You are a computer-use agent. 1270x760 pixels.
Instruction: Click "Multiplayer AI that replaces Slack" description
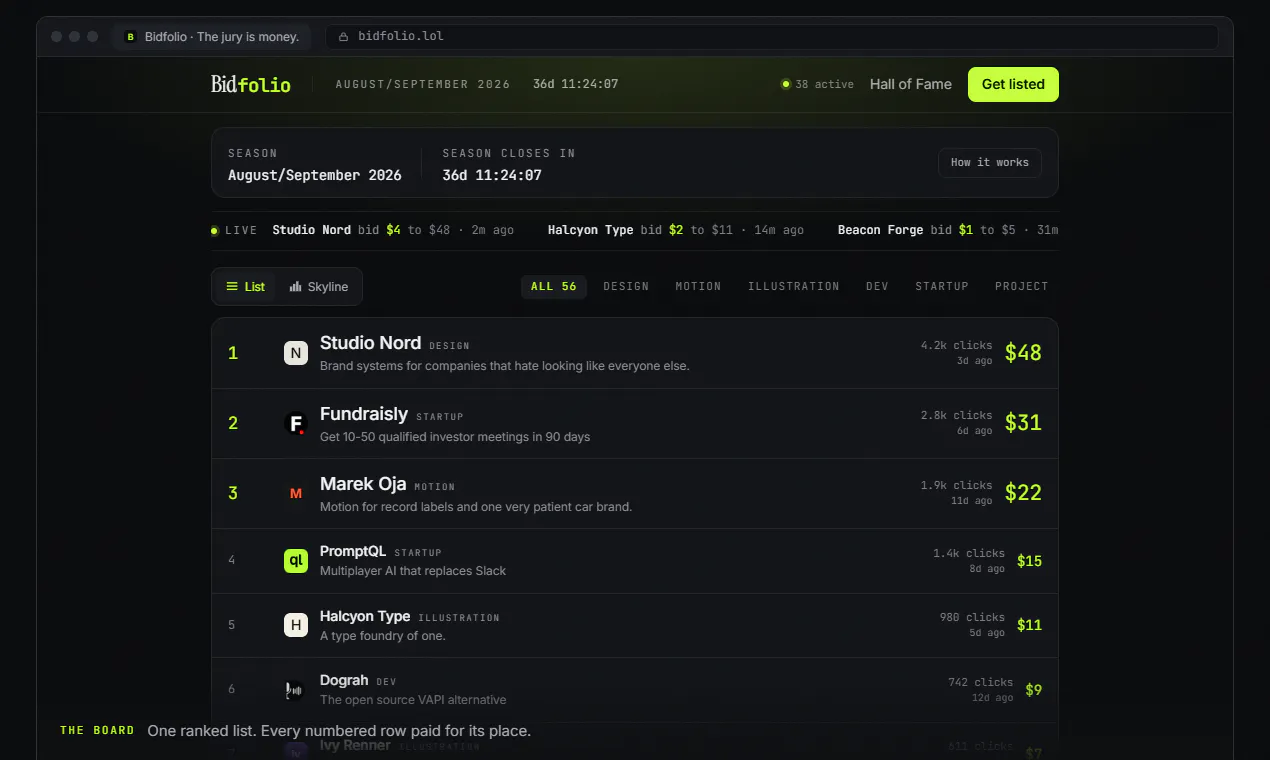(x=413, y=571)
